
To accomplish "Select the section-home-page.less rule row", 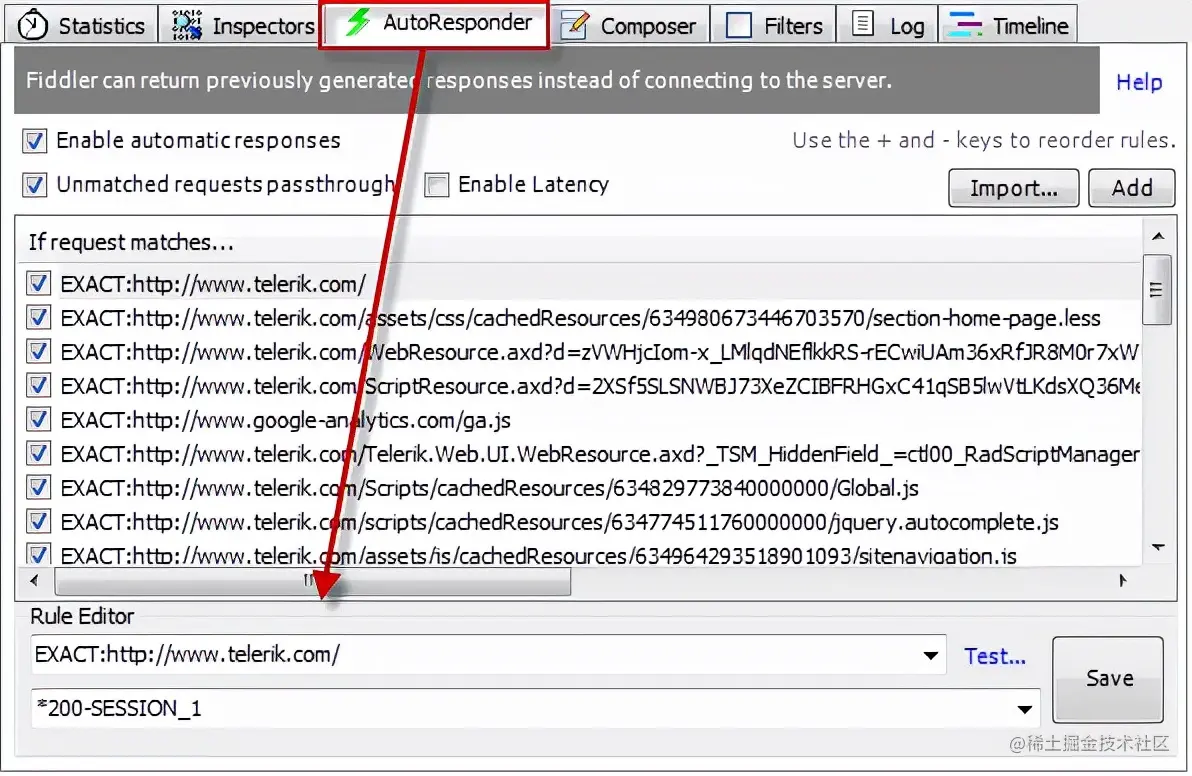I will (582, 318).
